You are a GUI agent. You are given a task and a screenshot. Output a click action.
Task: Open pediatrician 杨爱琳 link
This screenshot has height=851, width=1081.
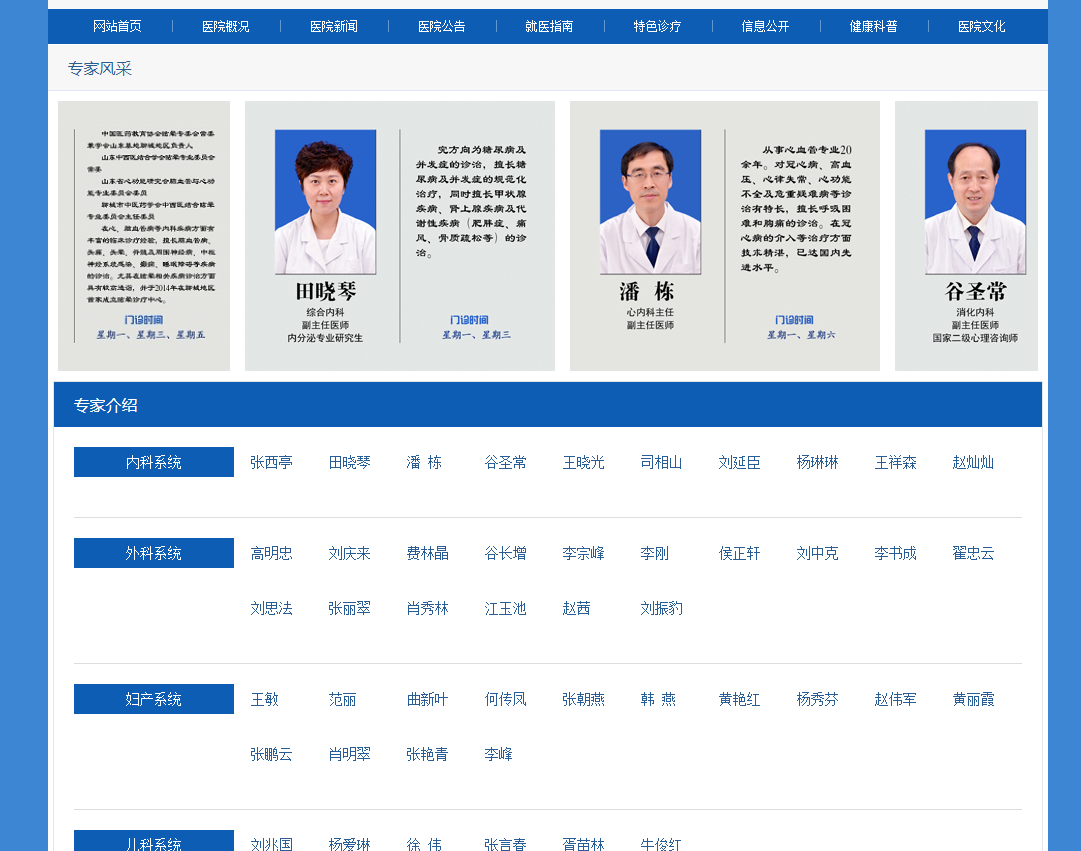[x=350, y=844]
